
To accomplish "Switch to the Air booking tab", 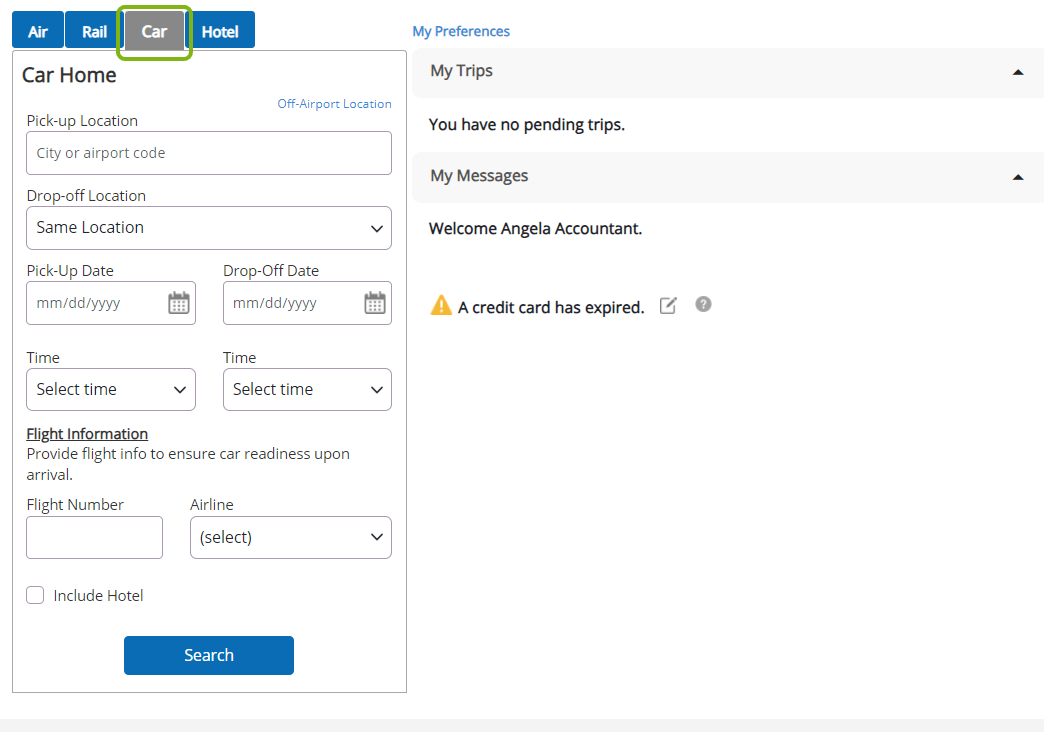I will [x=37, y=30].
